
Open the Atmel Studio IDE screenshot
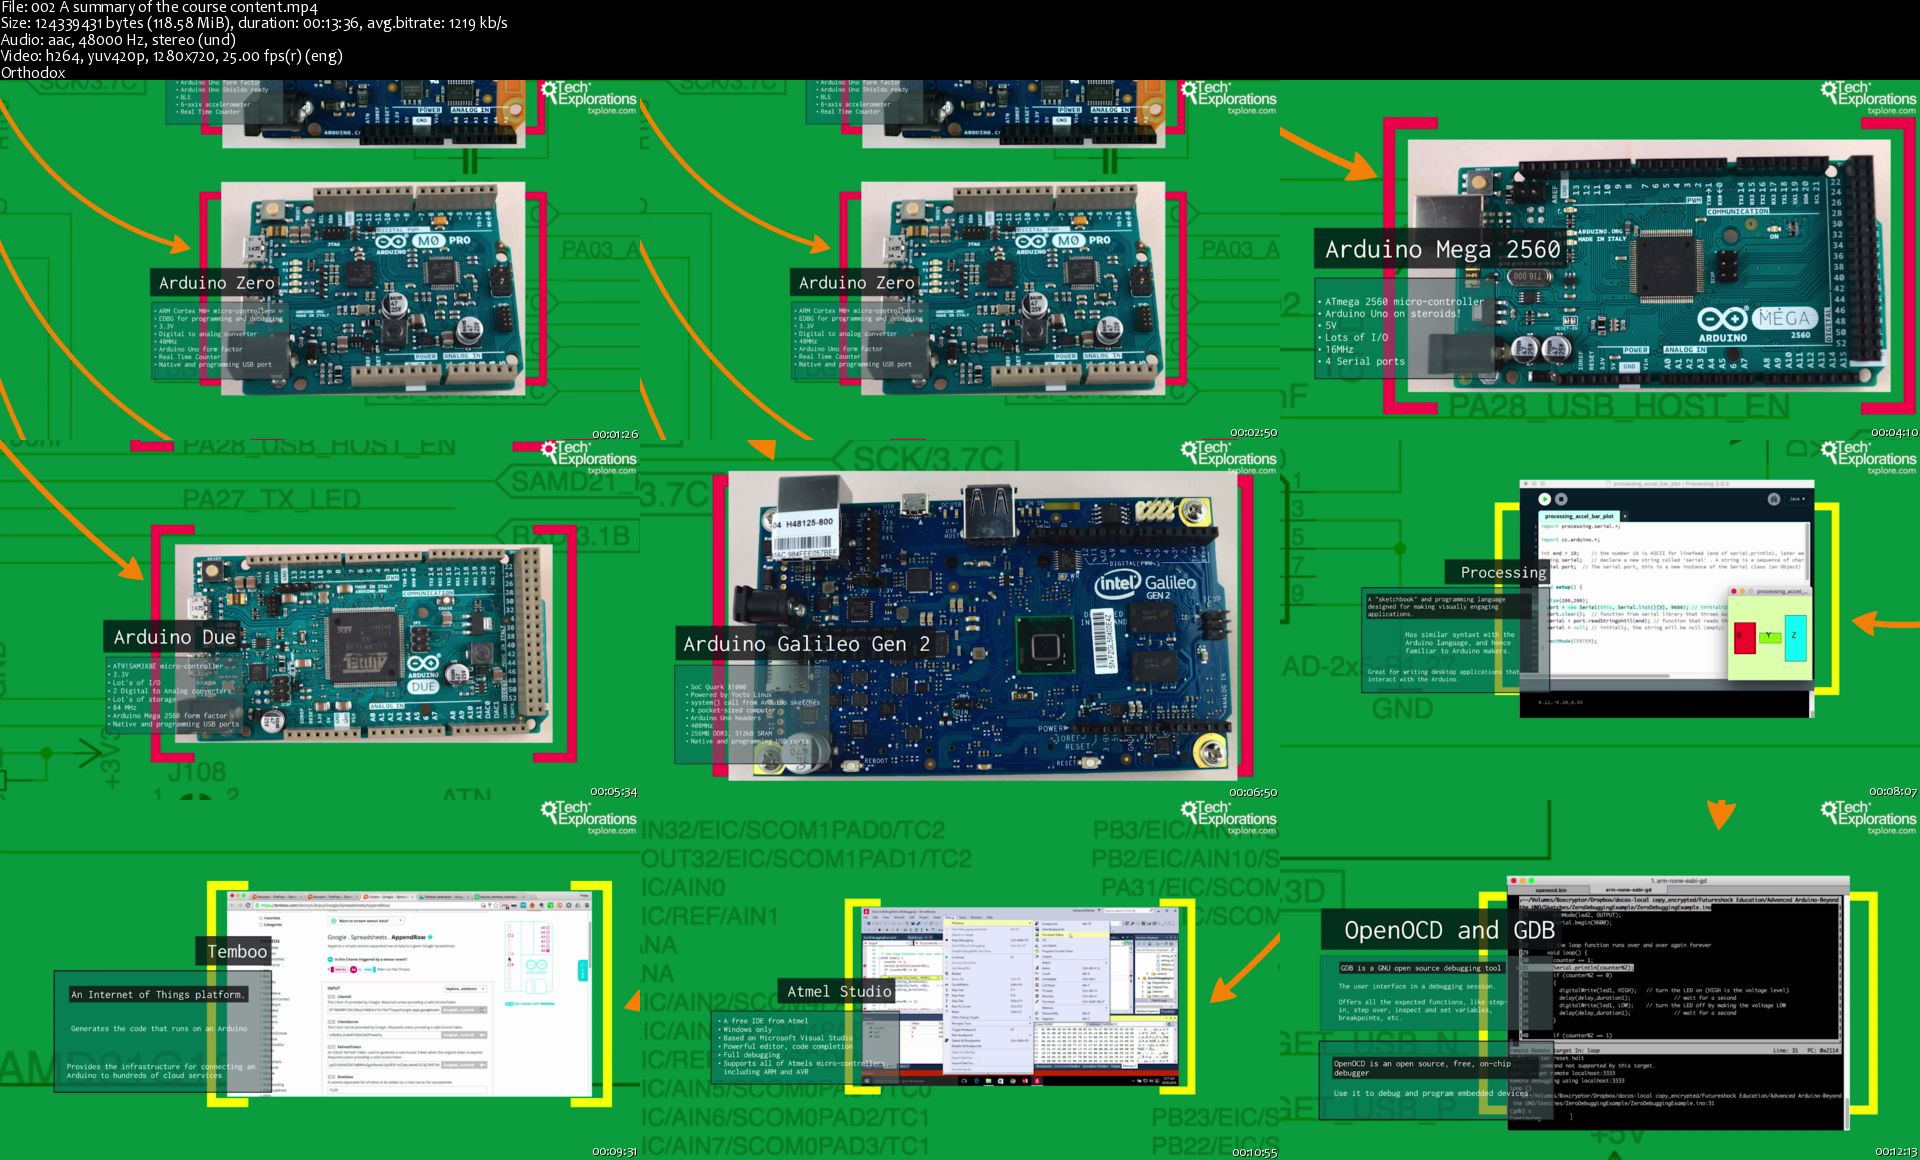tap(1020, 996)
